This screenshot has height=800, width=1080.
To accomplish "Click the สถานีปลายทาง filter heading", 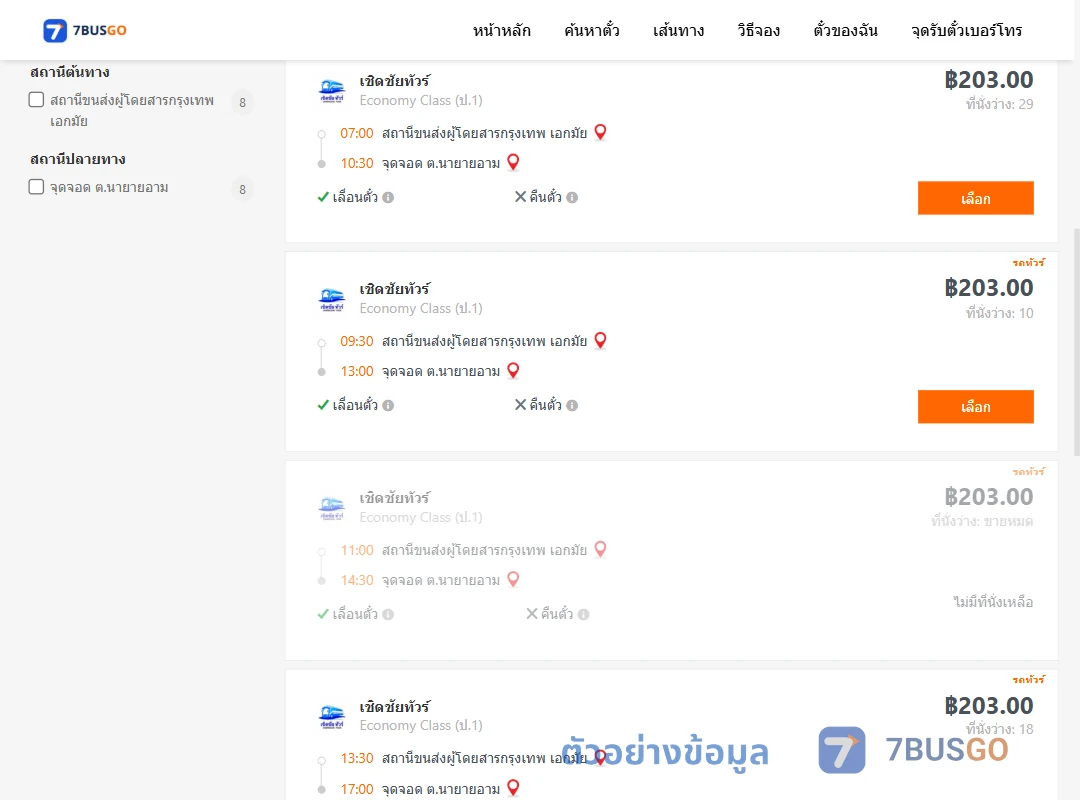I will pos(78,159).
